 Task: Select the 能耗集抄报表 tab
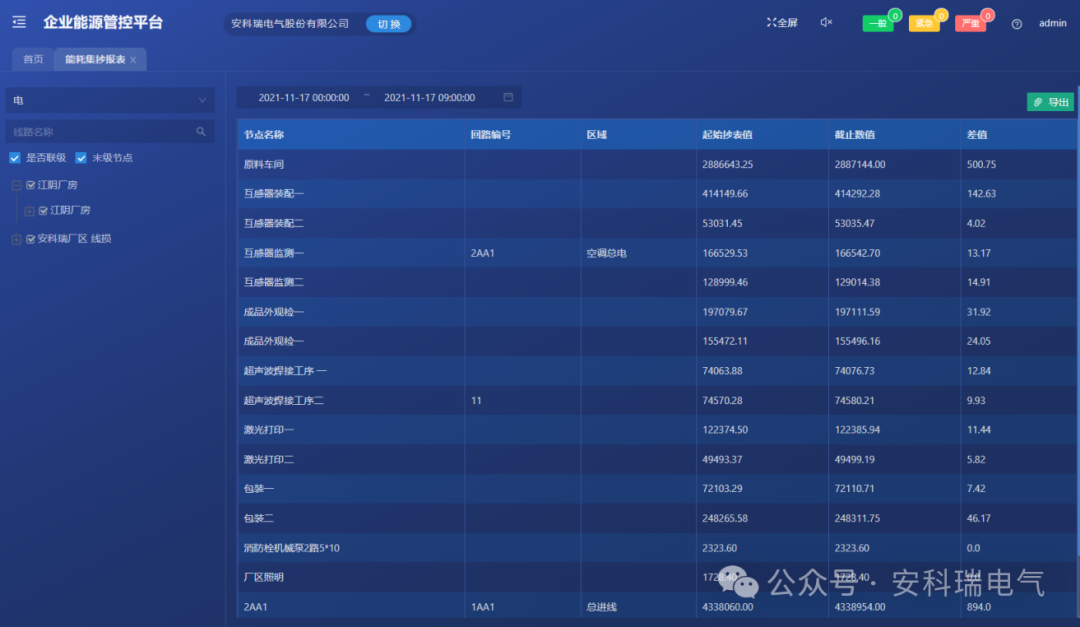(x=95, y=59)
